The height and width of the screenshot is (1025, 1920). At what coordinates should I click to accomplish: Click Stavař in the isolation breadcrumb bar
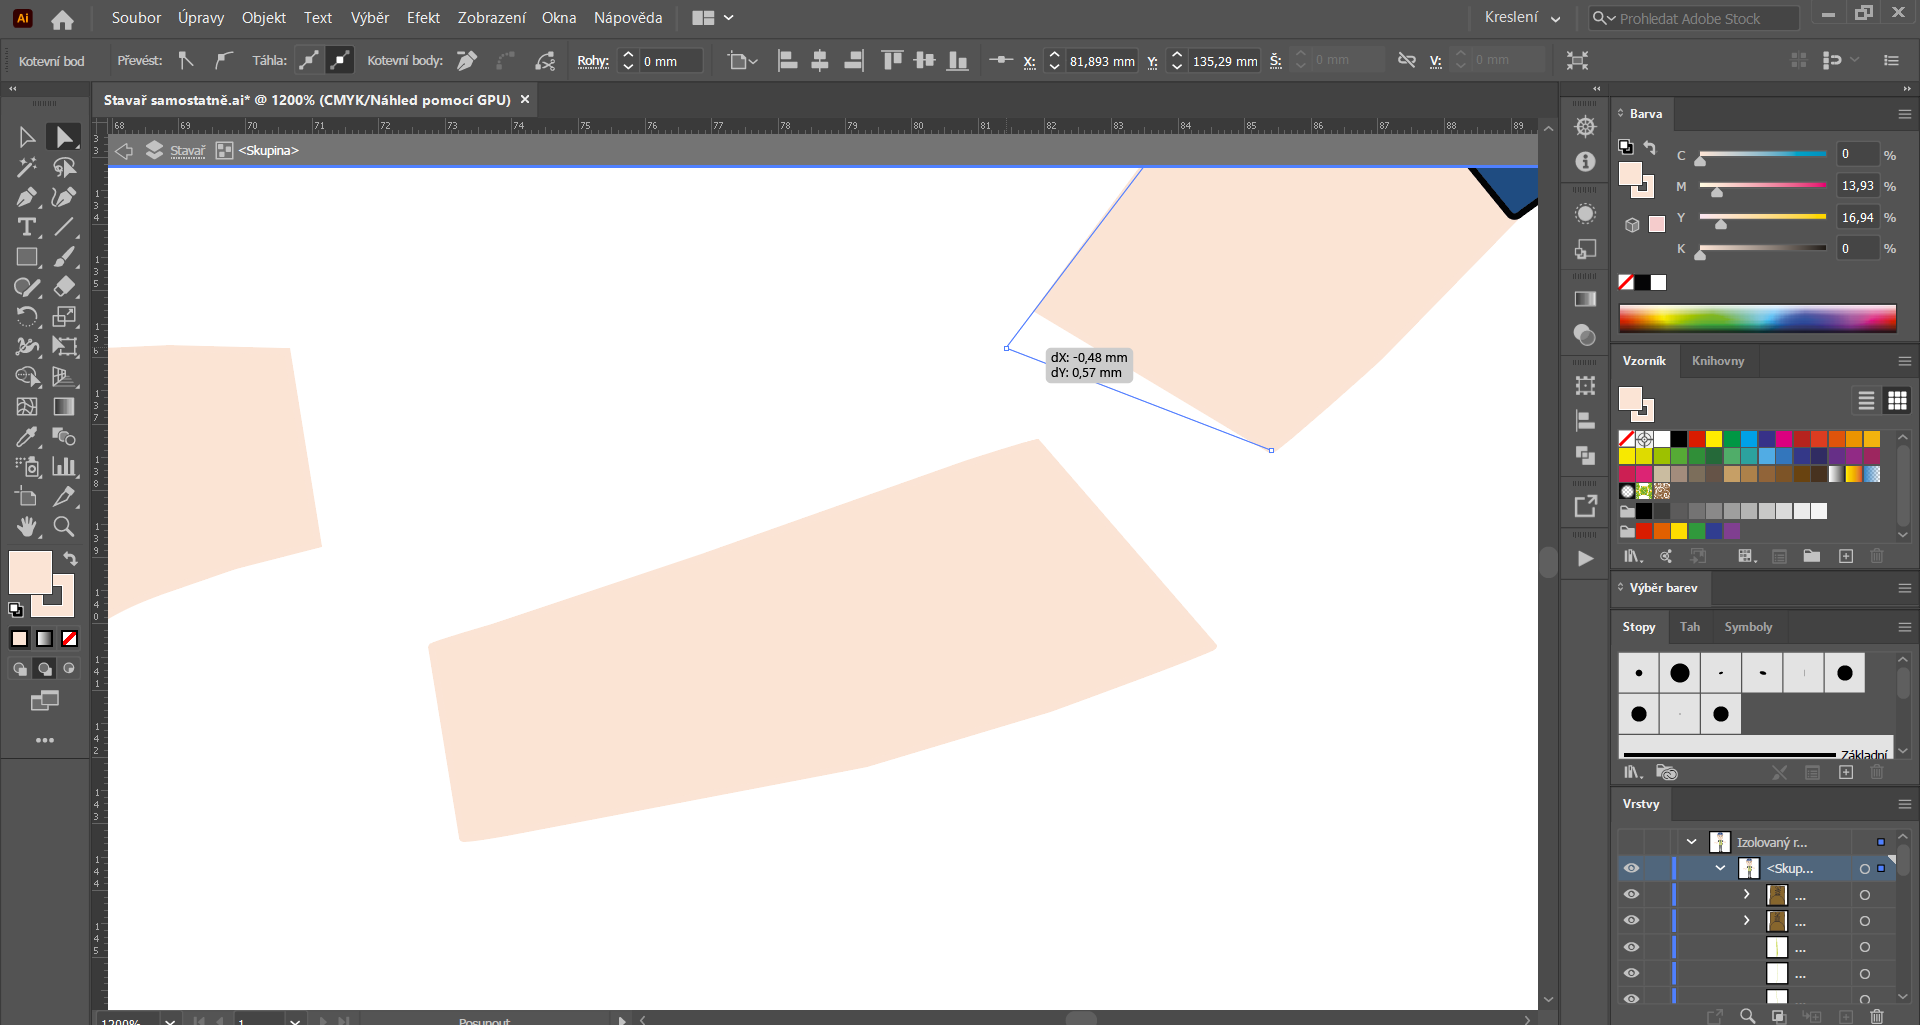pyautogui.click(x=188, y=150)
